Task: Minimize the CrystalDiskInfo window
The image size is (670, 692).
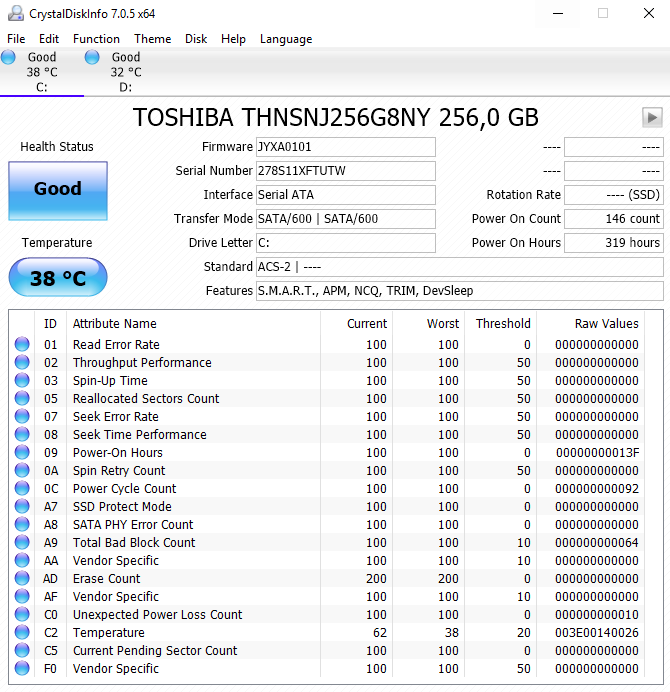Action: click(558, 14)
